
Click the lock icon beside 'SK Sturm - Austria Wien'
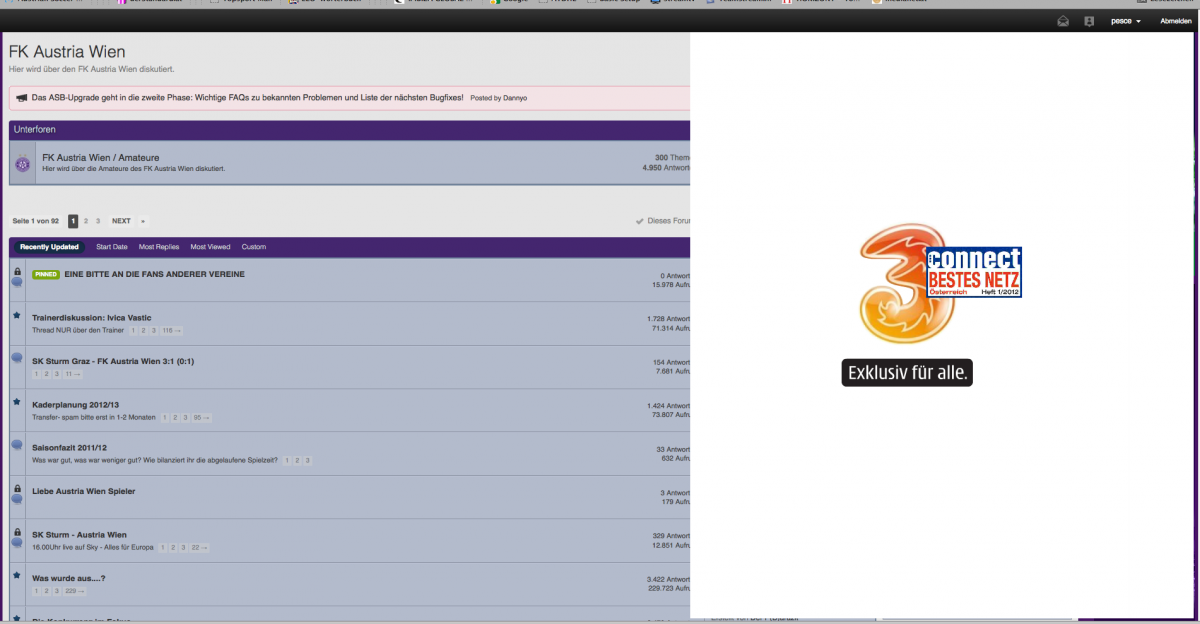coord(17,532)
